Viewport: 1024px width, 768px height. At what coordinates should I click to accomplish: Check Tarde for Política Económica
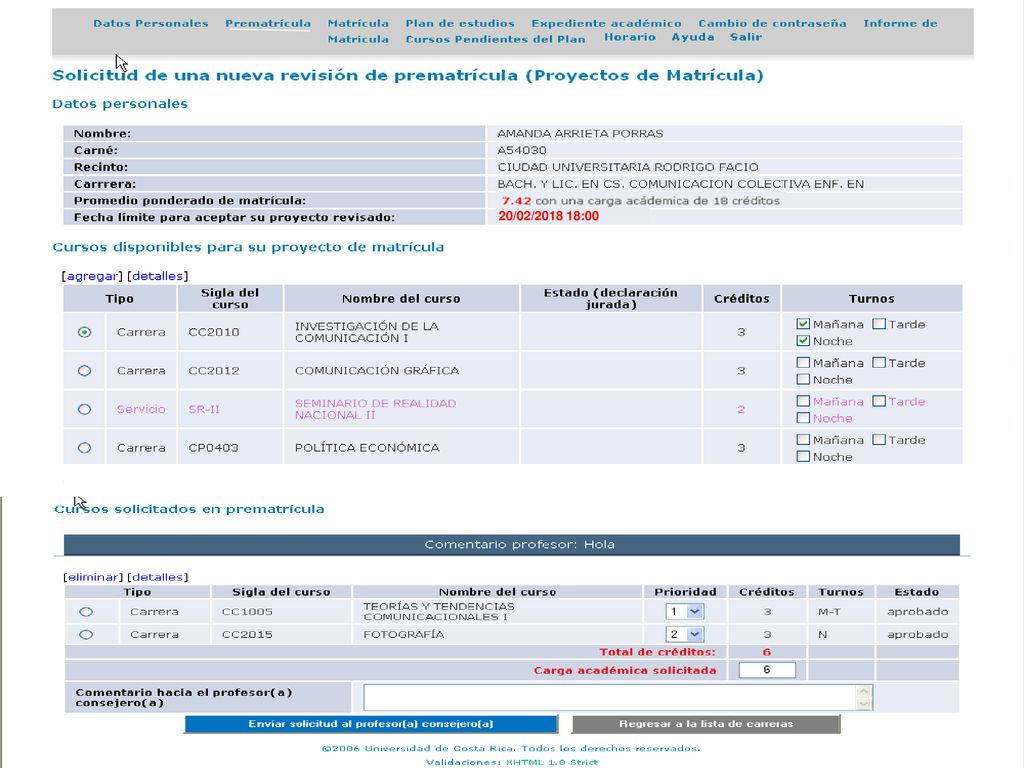[879, 440]
